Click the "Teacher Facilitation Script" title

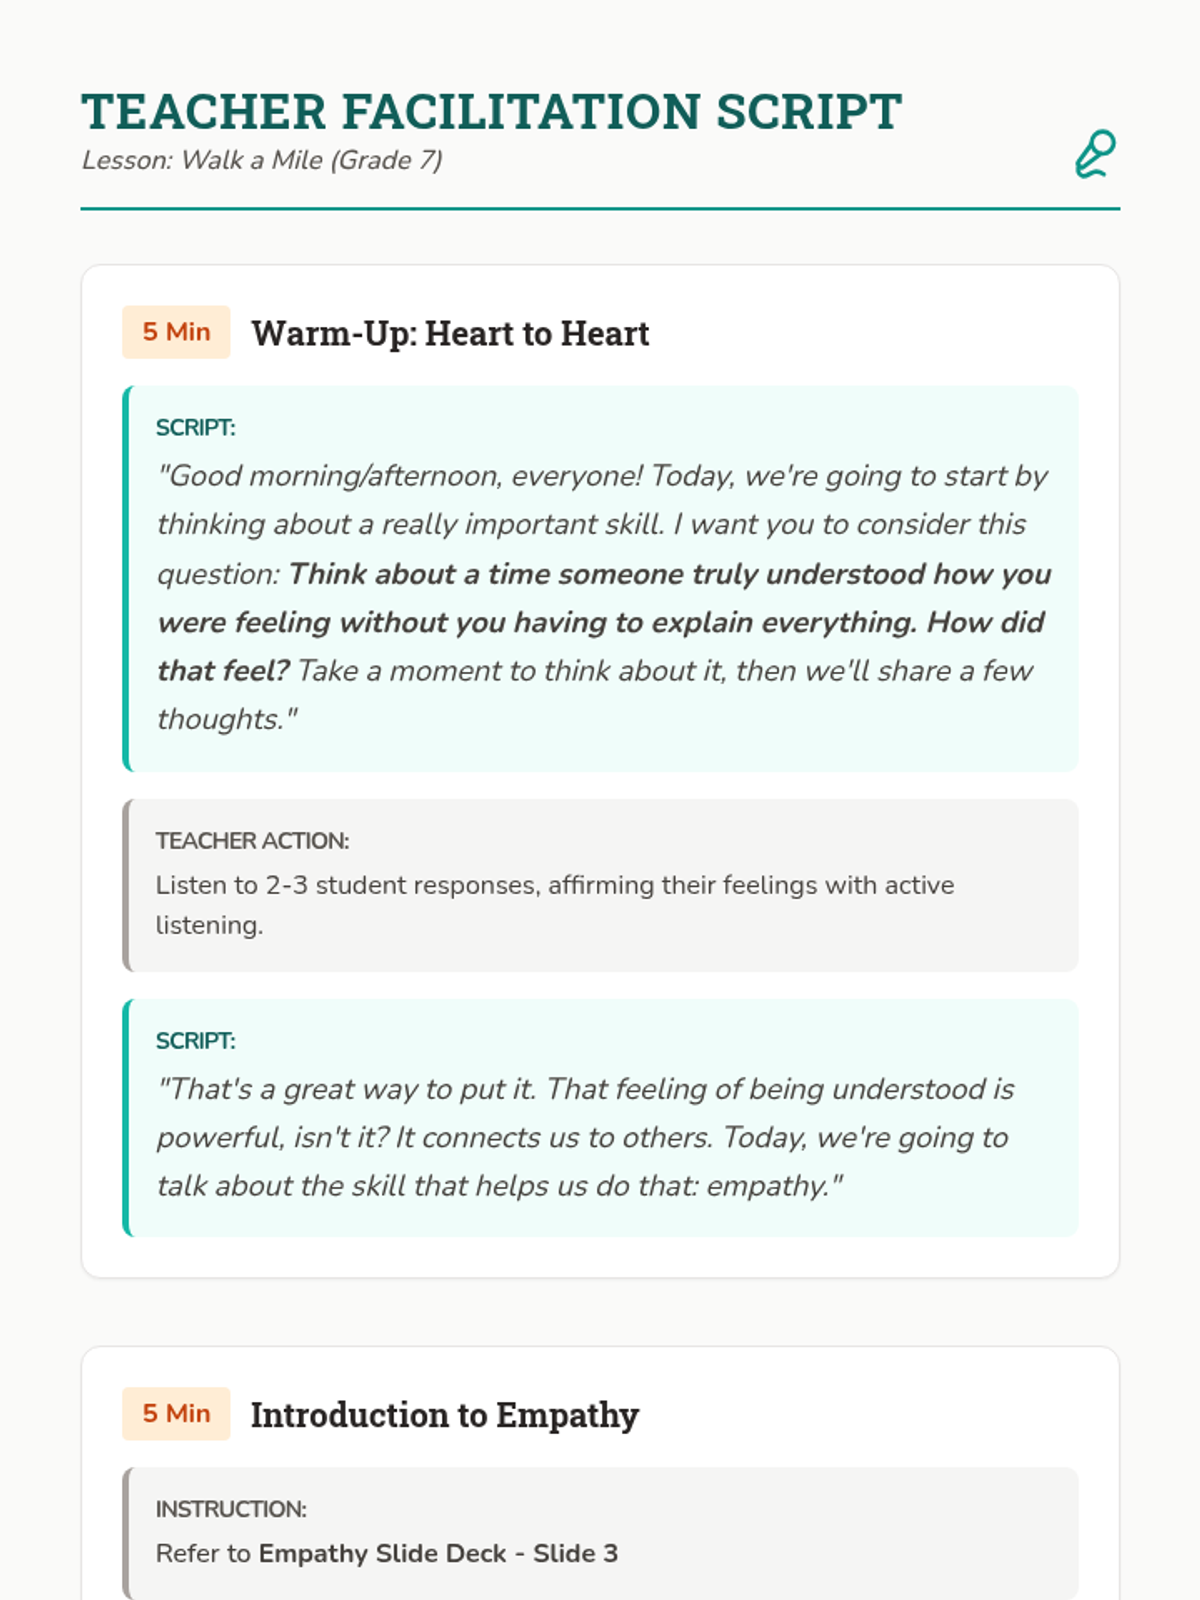click(x=491, y=111)
